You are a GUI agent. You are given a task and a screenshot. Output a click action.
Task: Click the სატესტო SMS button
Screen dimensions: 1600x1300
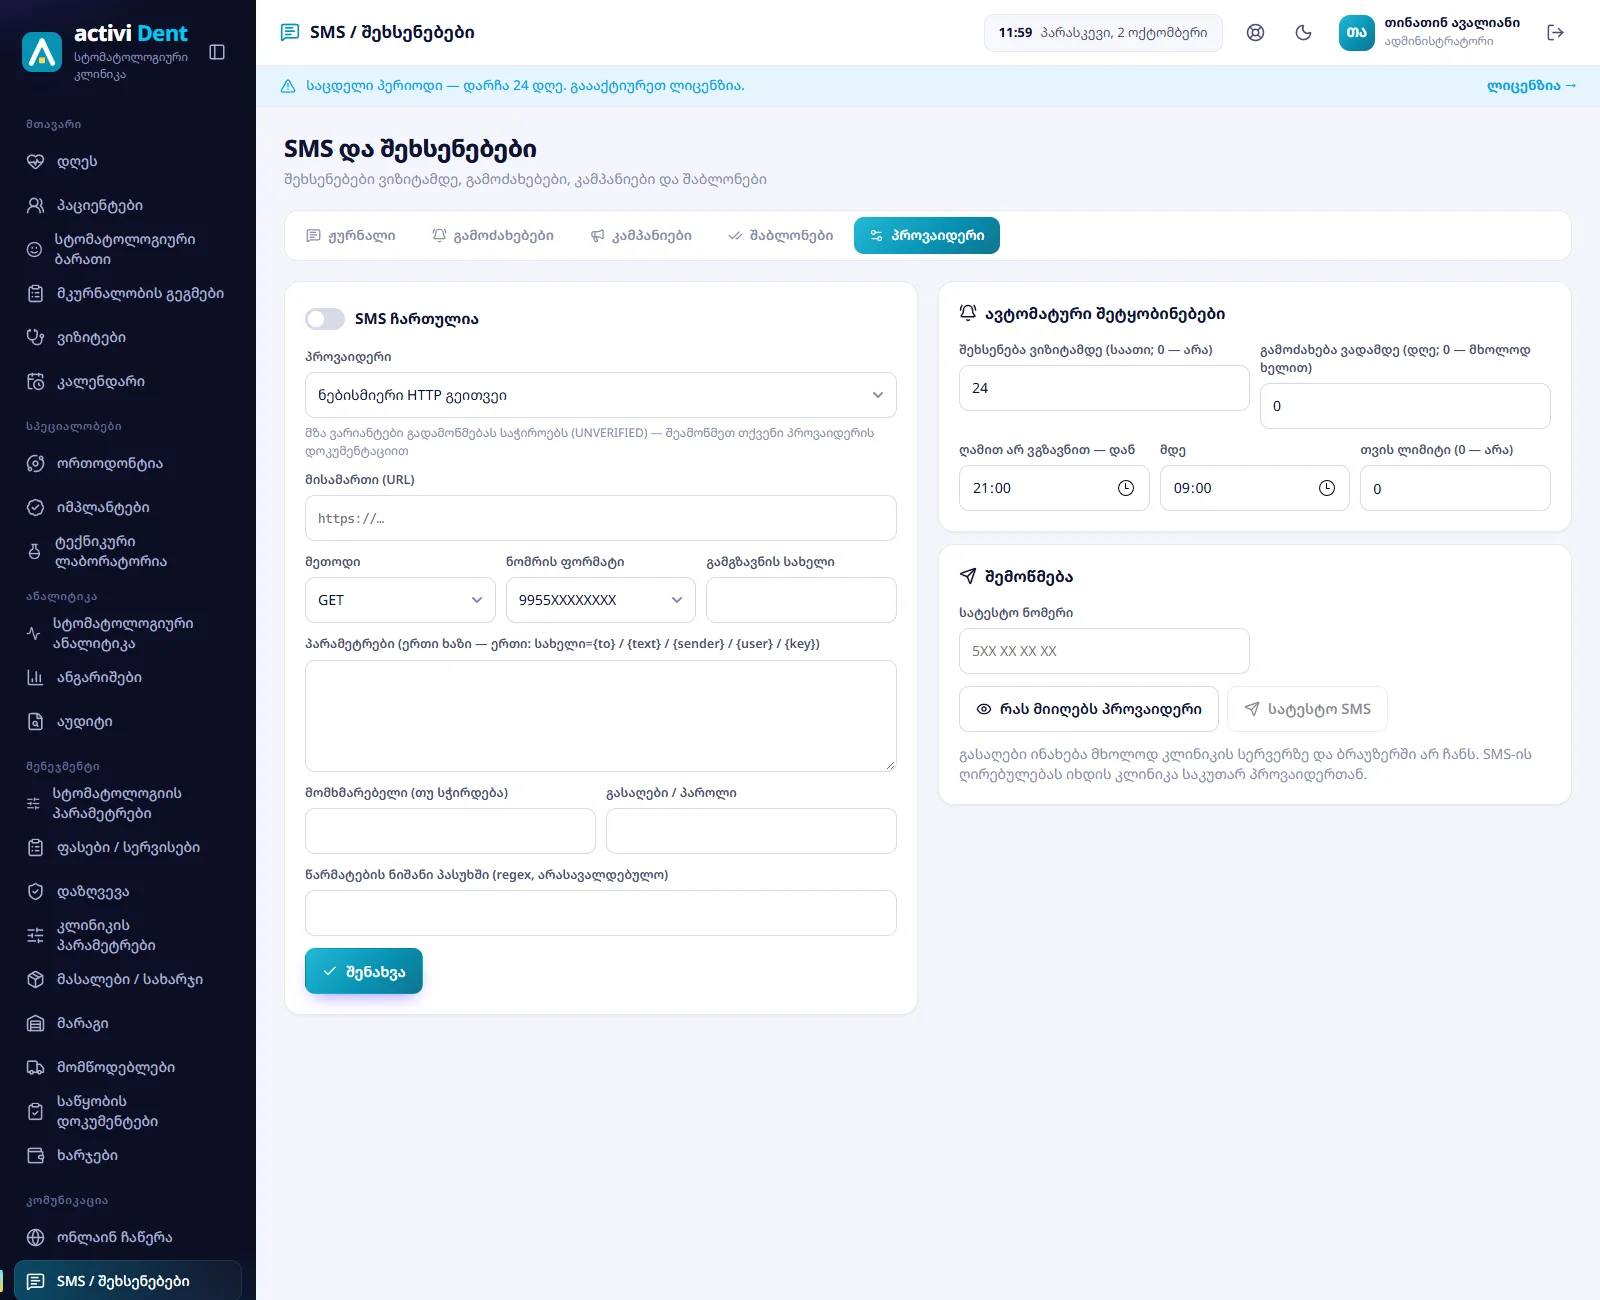1307,709
